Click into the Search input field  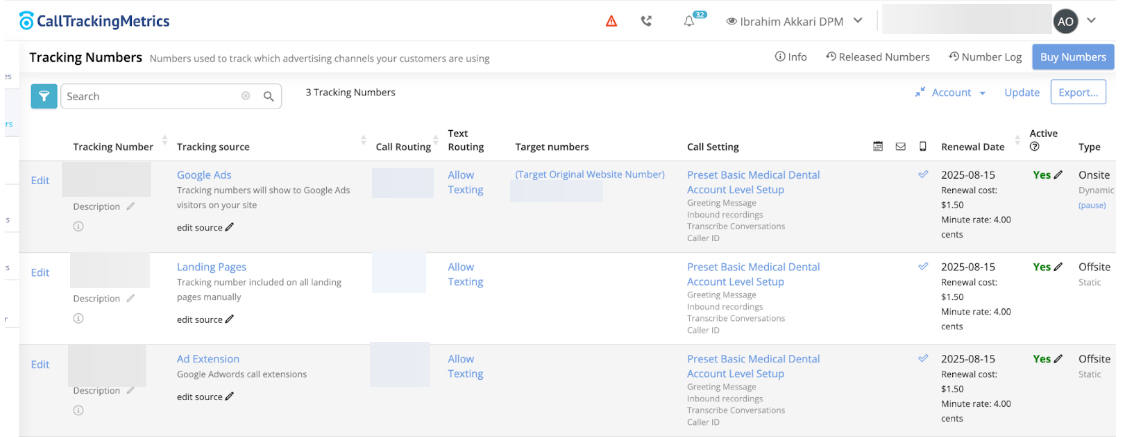tap(150, 97)
